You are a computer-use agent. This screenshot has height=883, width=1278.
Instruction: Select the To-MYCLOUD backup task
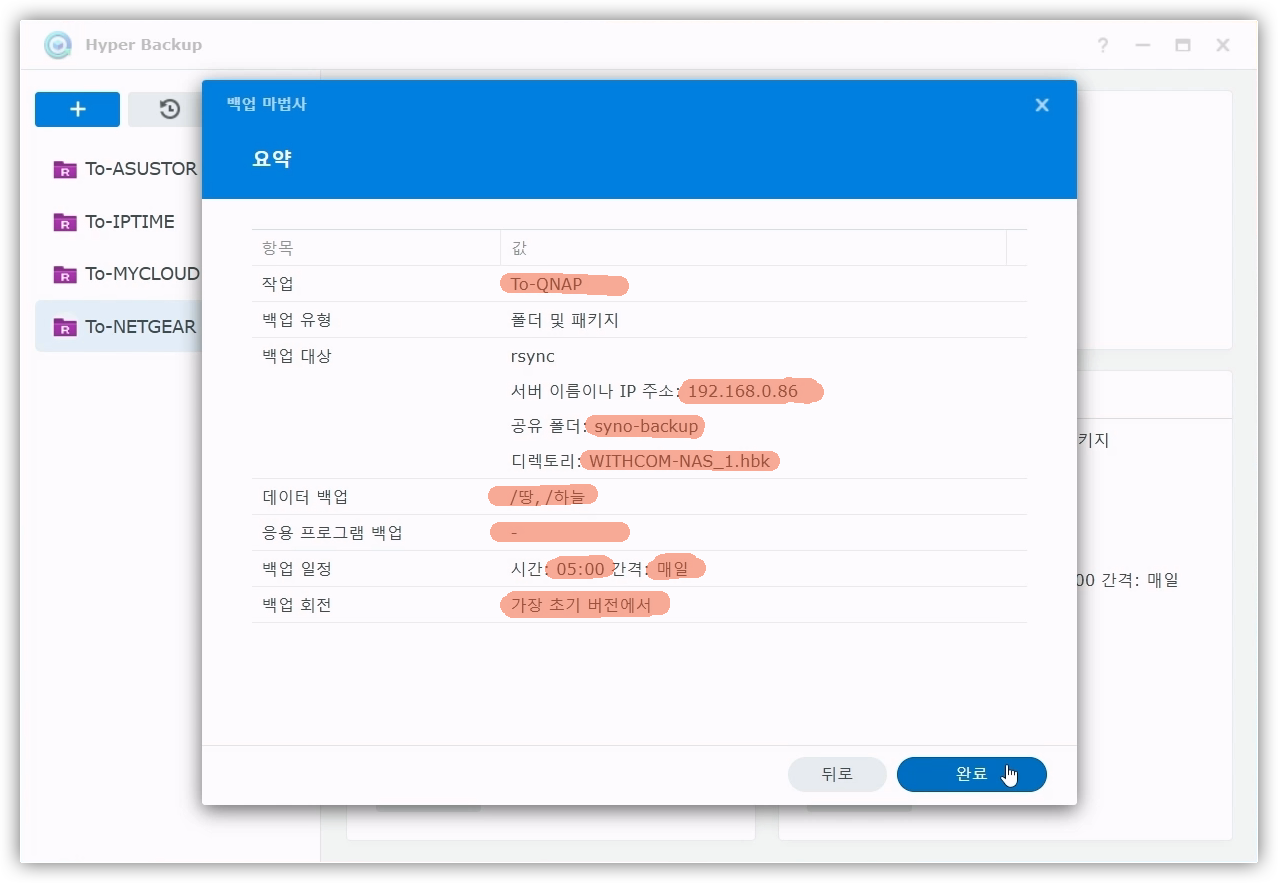click(141, 274)
